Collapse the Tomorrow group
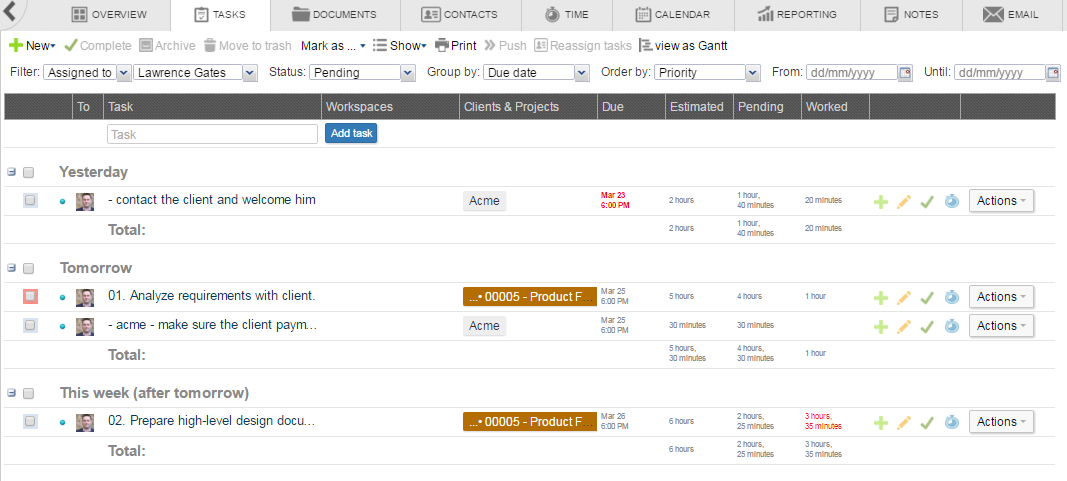The image size is (1067, 481). click(x=11, y=268)
